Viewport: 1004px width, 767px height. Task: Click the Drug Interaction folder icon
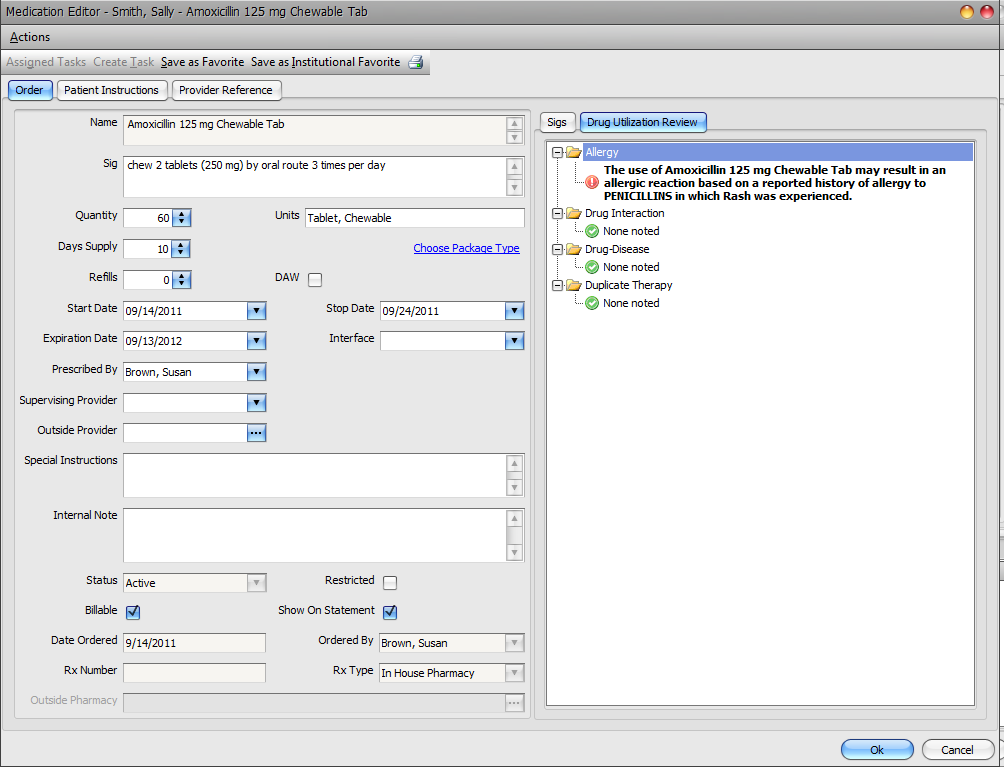[574, 213]
